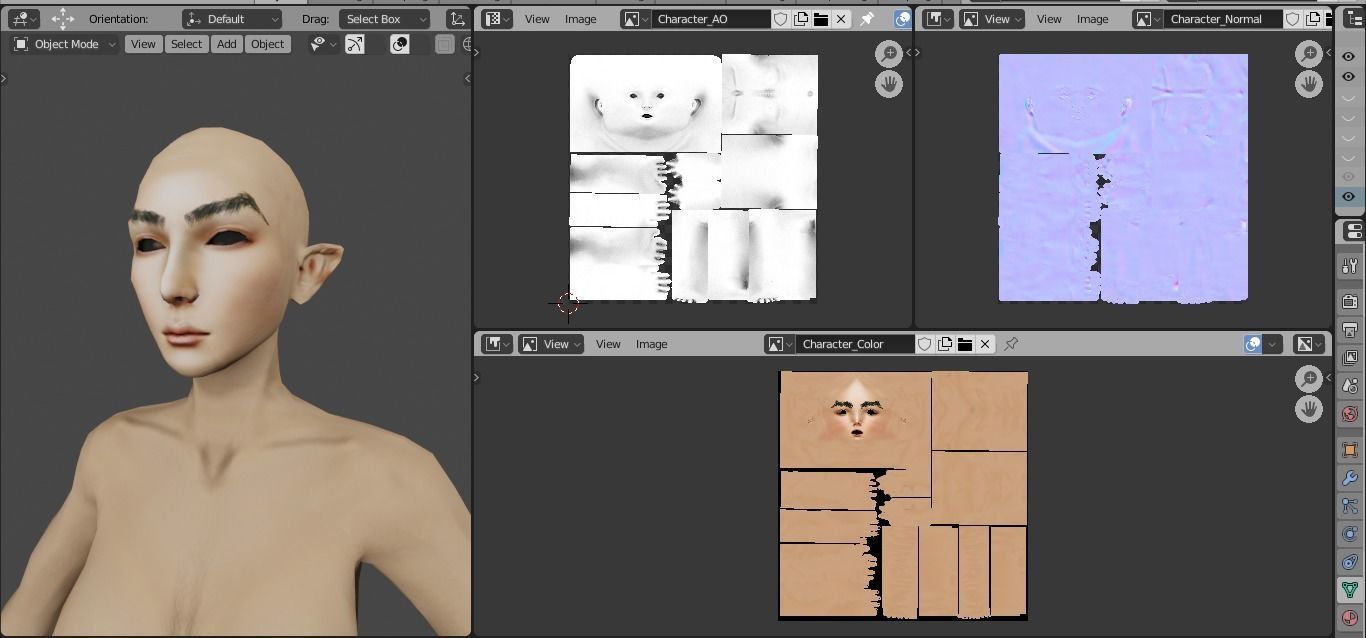Create a new image next to Character_AO

[801, 19]
